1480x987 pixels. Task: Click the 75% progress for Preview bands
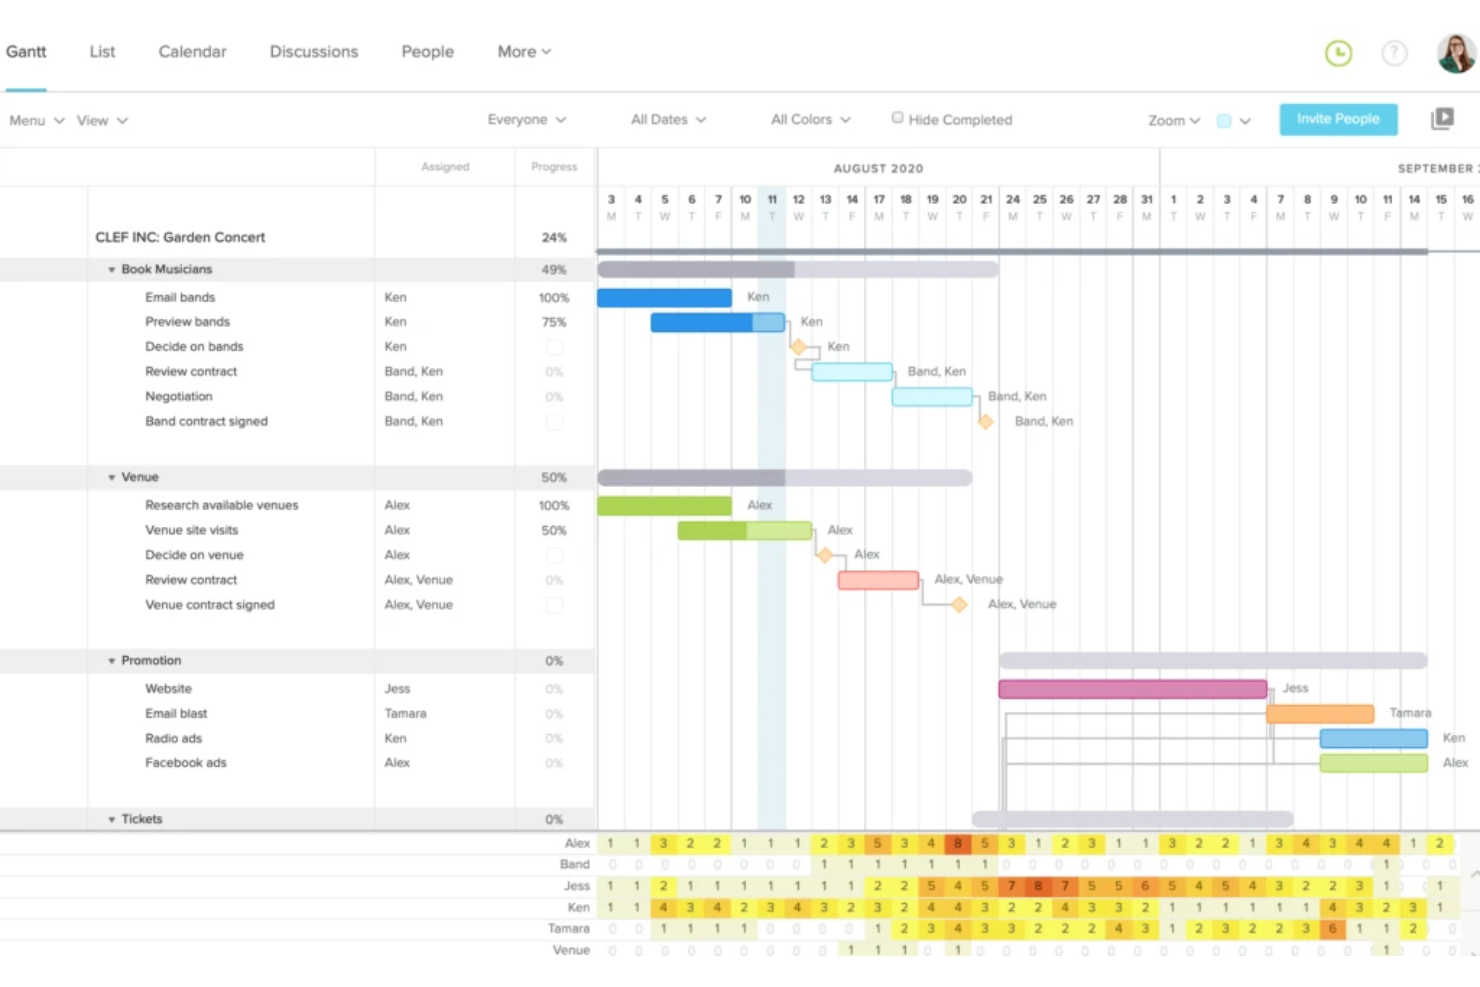554,322
